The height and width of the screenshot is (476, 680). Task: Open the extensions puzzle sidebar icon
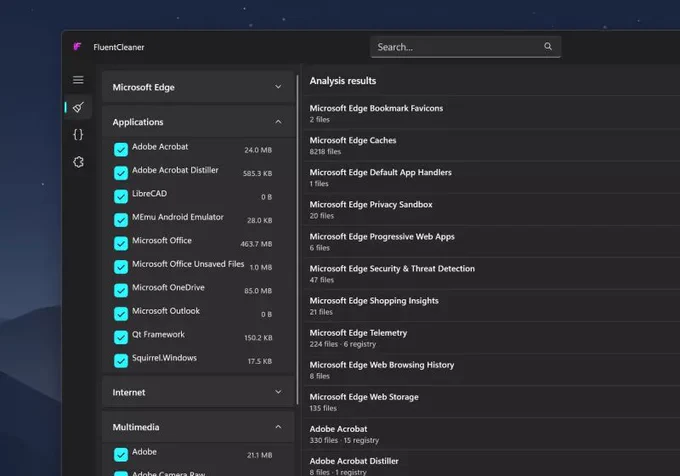tap(78, 162)
